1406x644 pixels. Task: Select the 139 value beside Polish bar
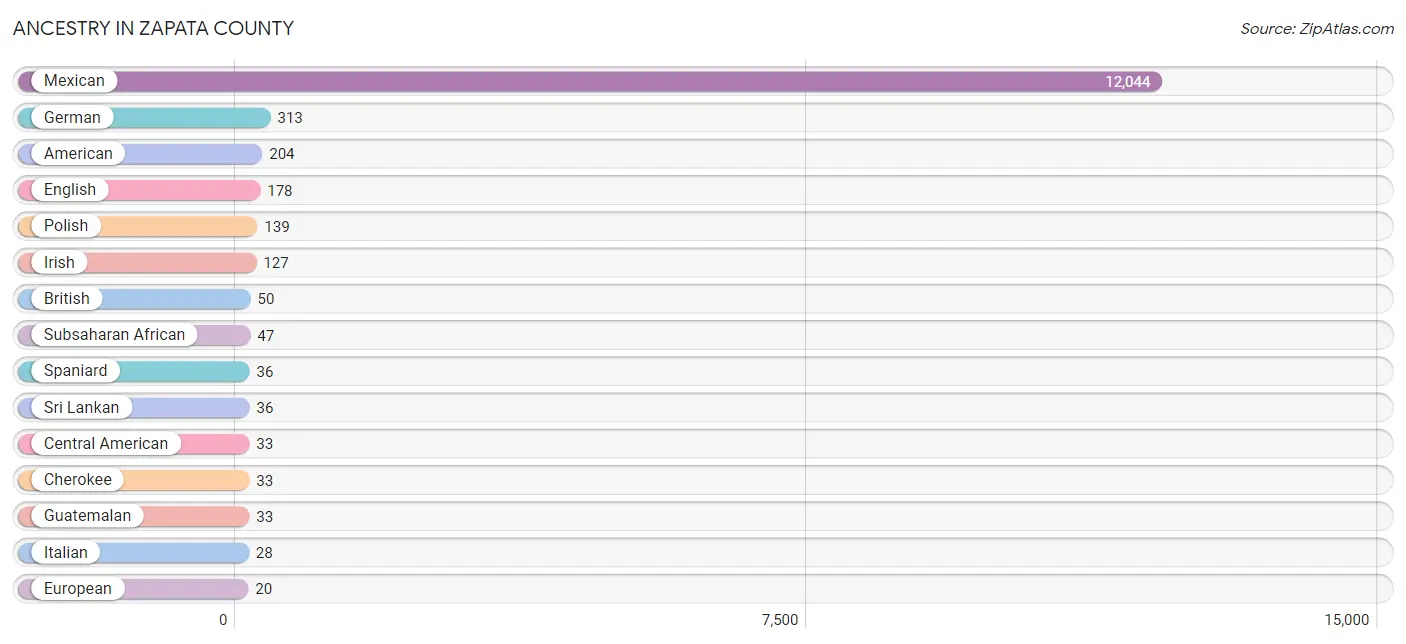tap(277, 227)
